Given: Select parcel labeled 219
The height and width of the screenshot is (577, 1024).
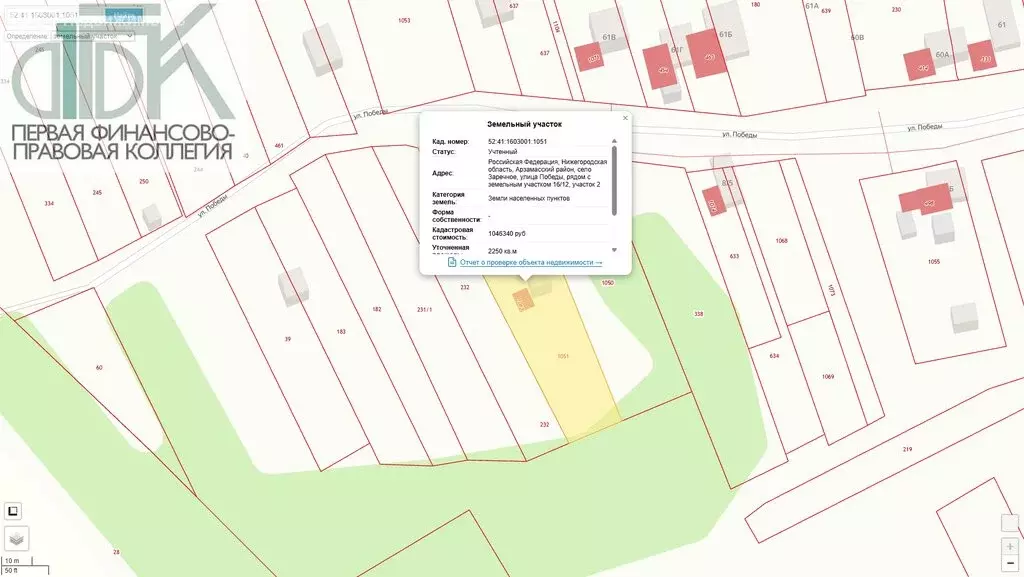Looking at the screenshot, I should click(907, 450).
